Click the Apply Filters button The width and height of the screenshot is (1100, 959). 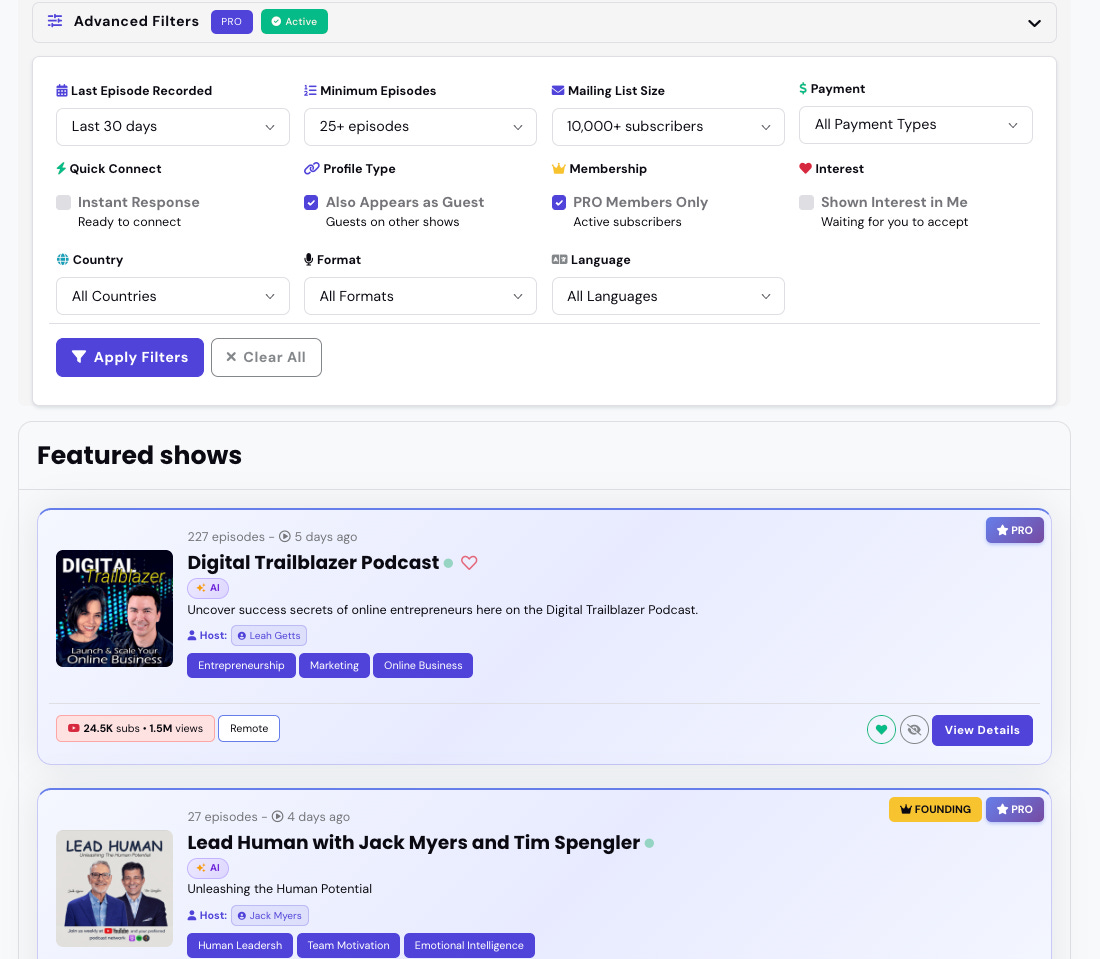click(x=130, y=358)
